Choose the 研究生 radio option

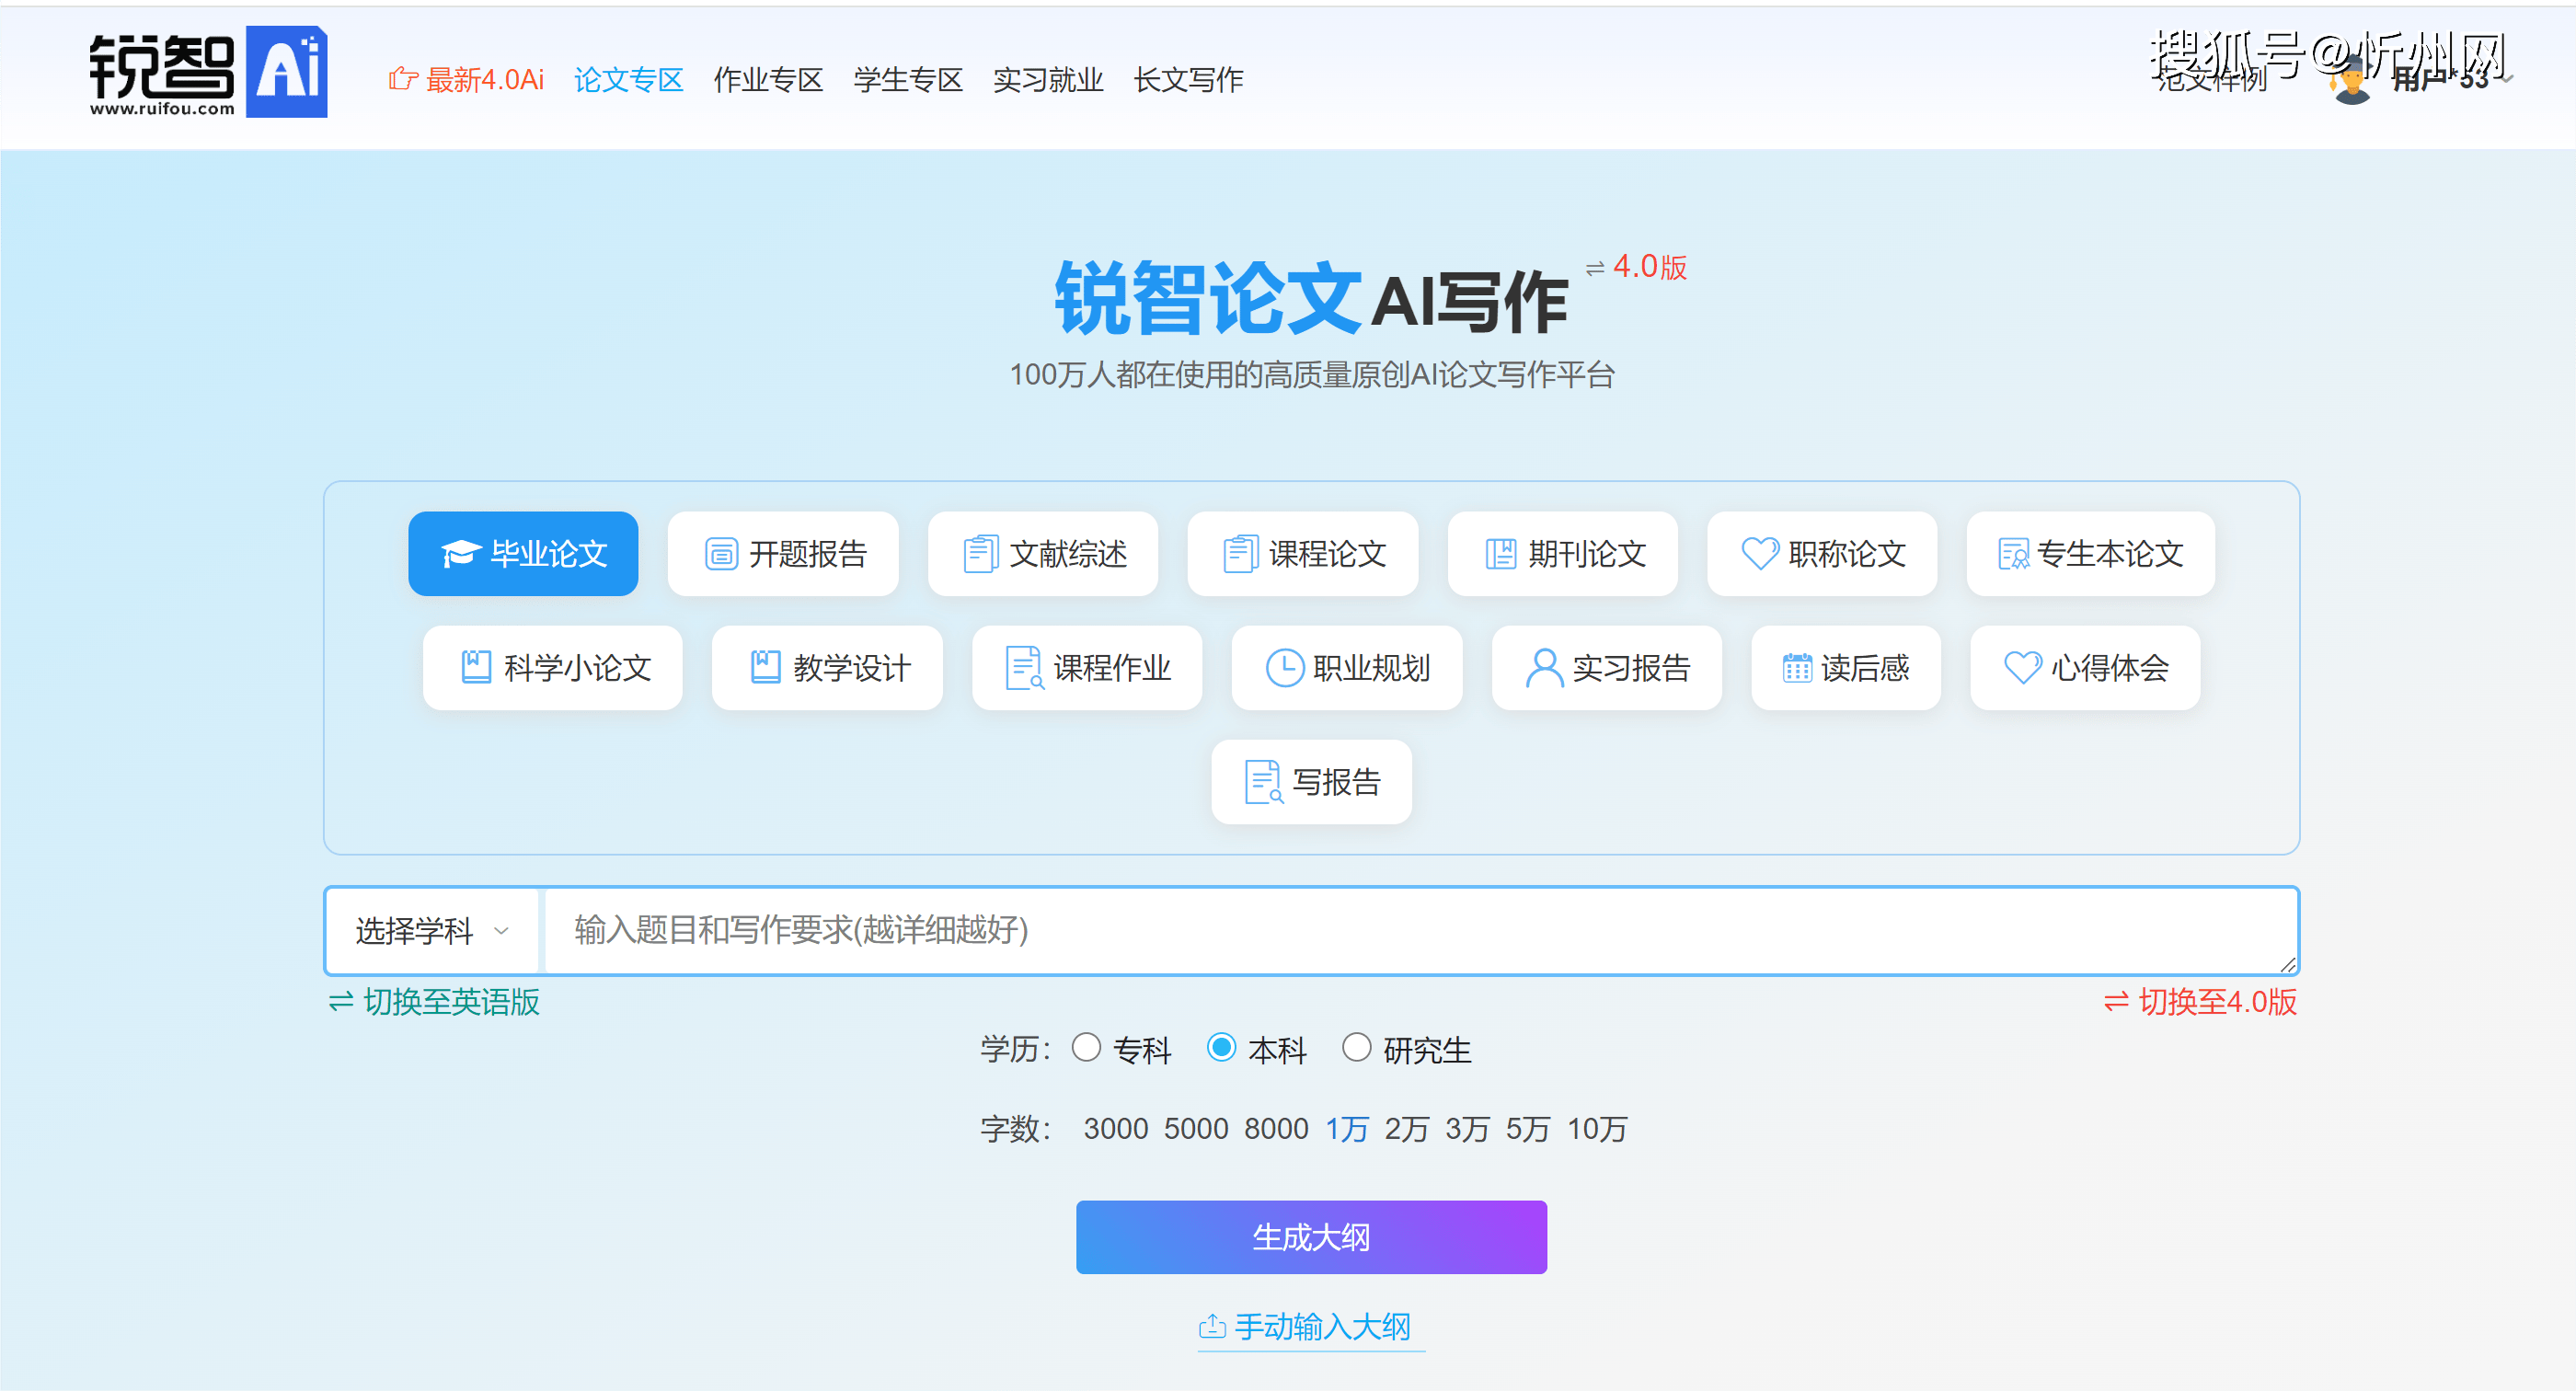tap(1356, 1048)
